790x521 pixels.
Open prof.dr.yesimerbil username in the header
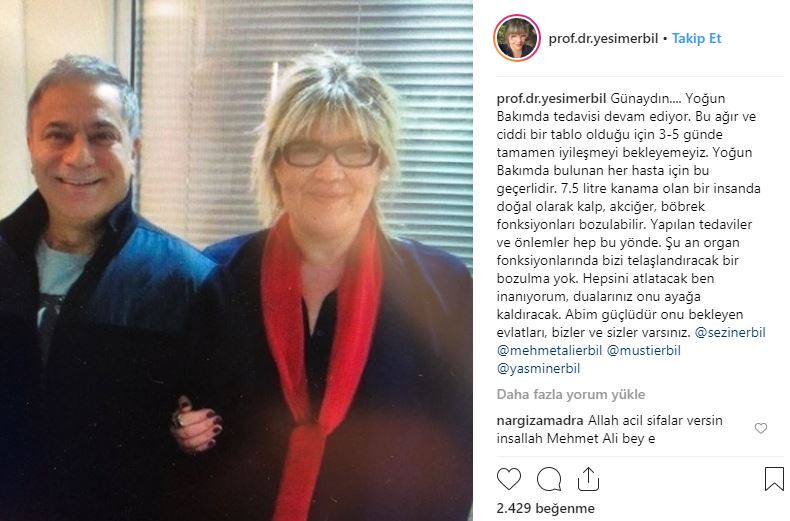[603, 38]
